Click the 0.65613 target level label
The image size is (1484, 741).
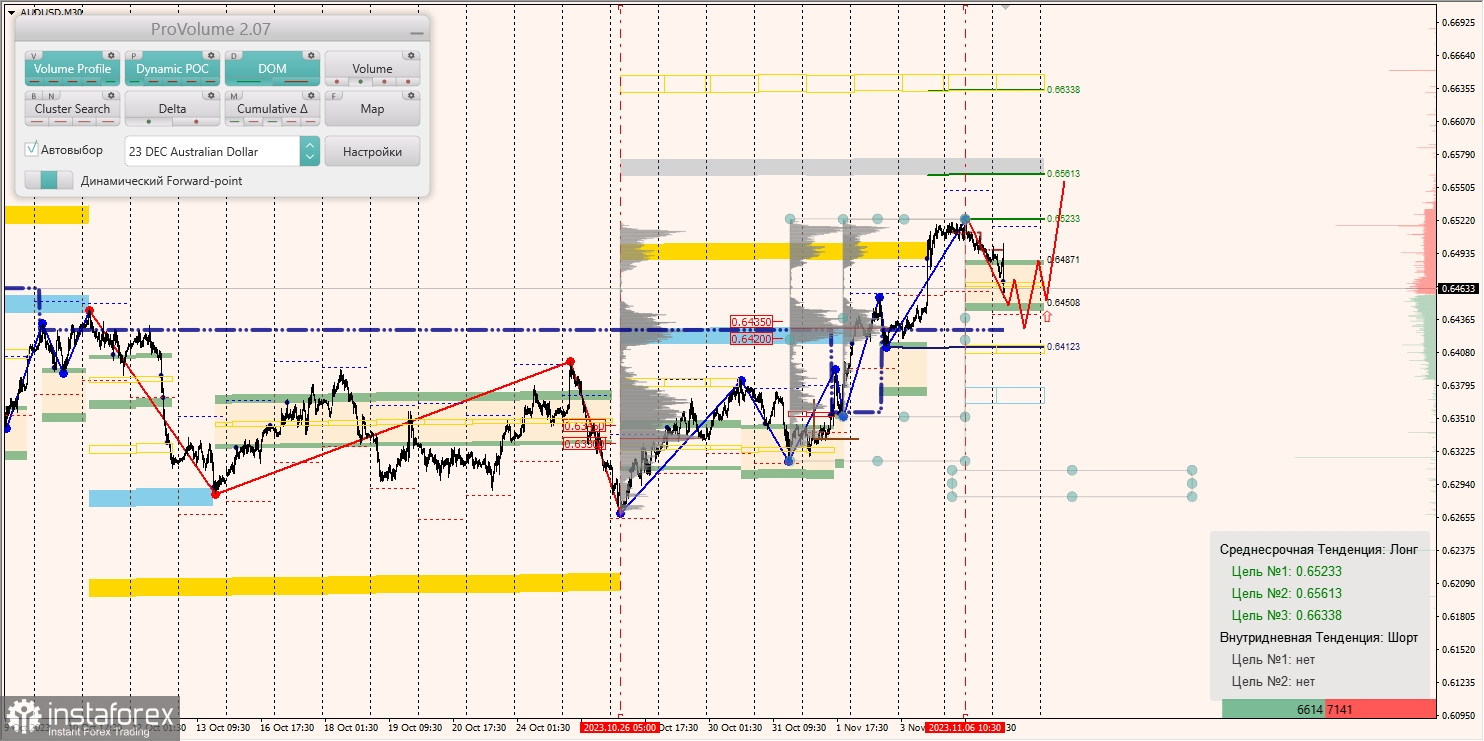(1063, 173)
